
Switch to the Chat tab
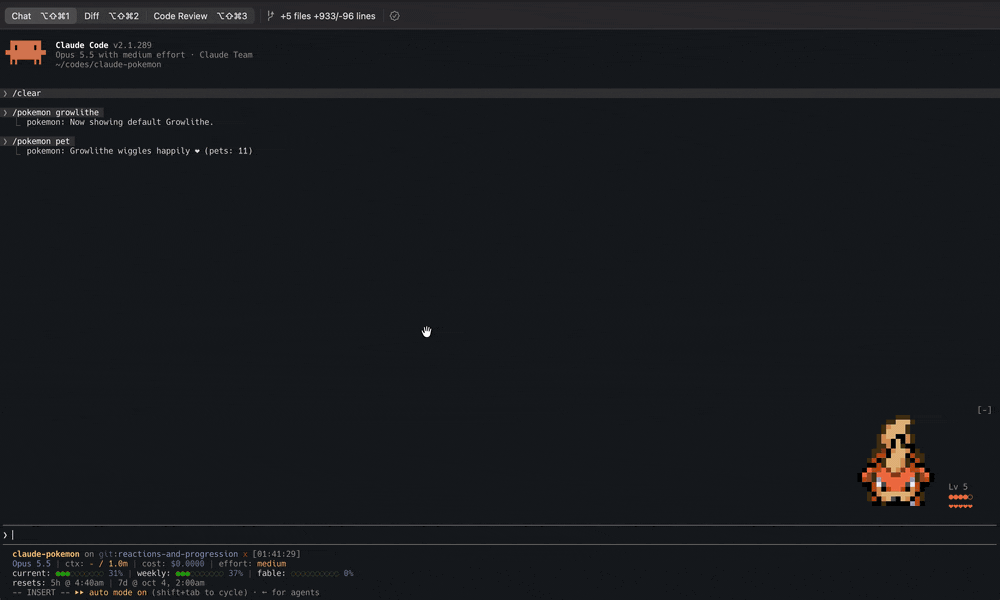click(40, 16)
